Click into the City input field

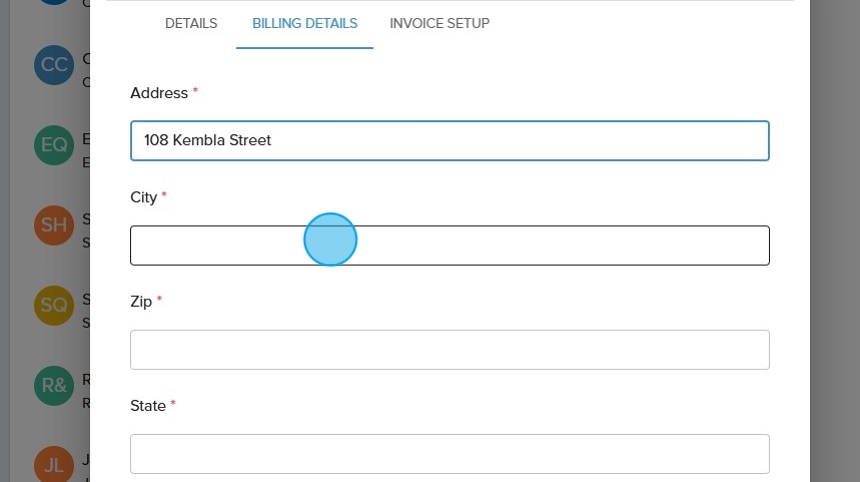coord(450,246)
